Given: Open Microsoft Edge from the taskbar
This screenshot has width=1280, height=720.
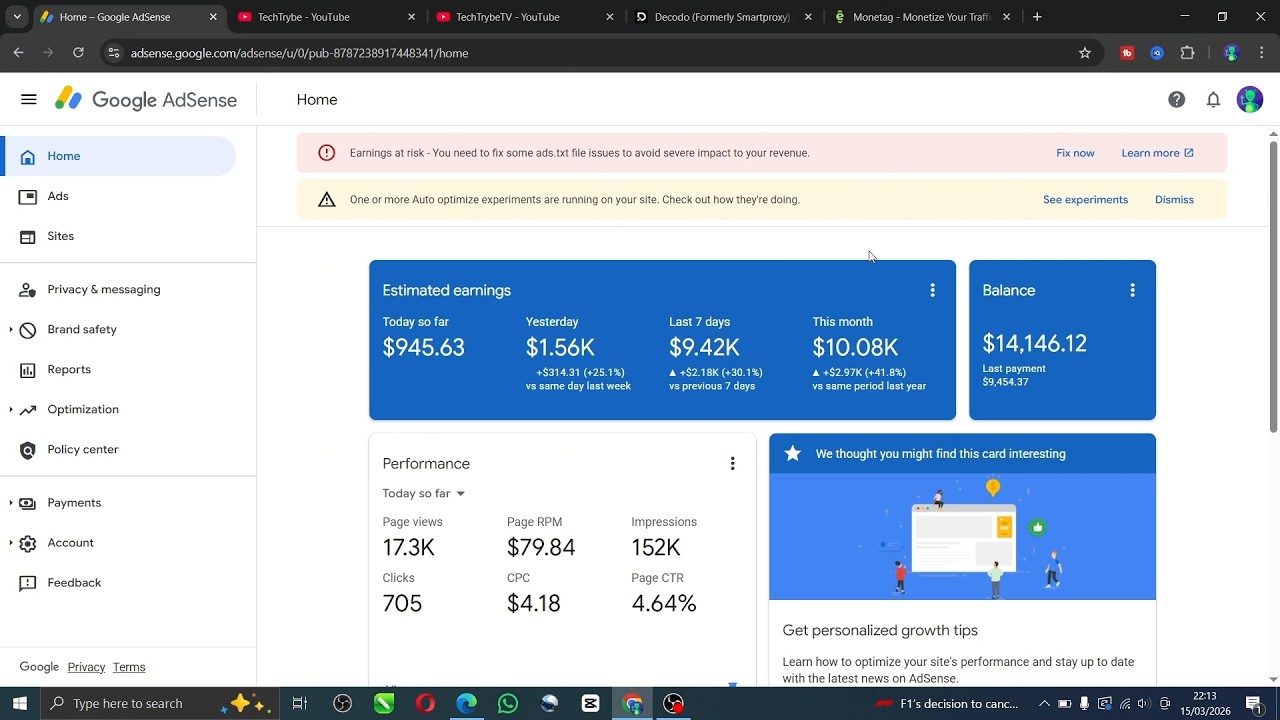Looking at the screenshot, I should pos(467,704).
